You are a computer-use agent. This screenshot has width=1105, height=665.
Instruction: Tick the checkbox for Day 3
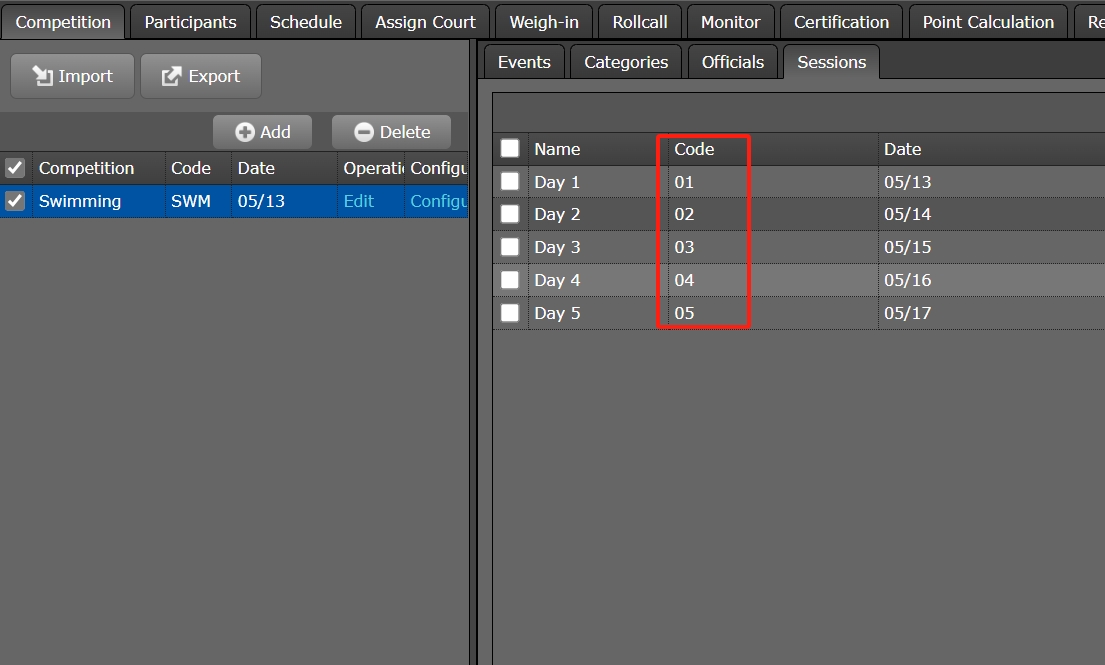coord(510,247)
